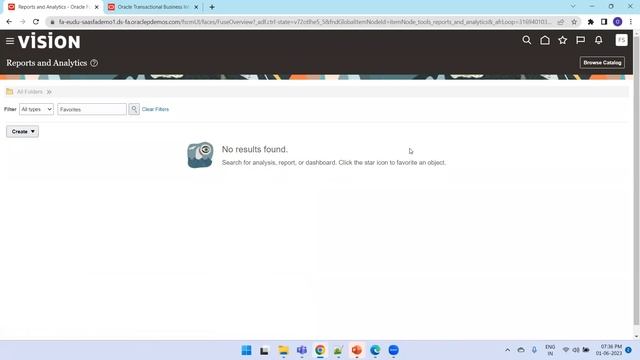The image size is (640, 360).
Task: Toggle the browser side panel icon
Action: point(604,22)
